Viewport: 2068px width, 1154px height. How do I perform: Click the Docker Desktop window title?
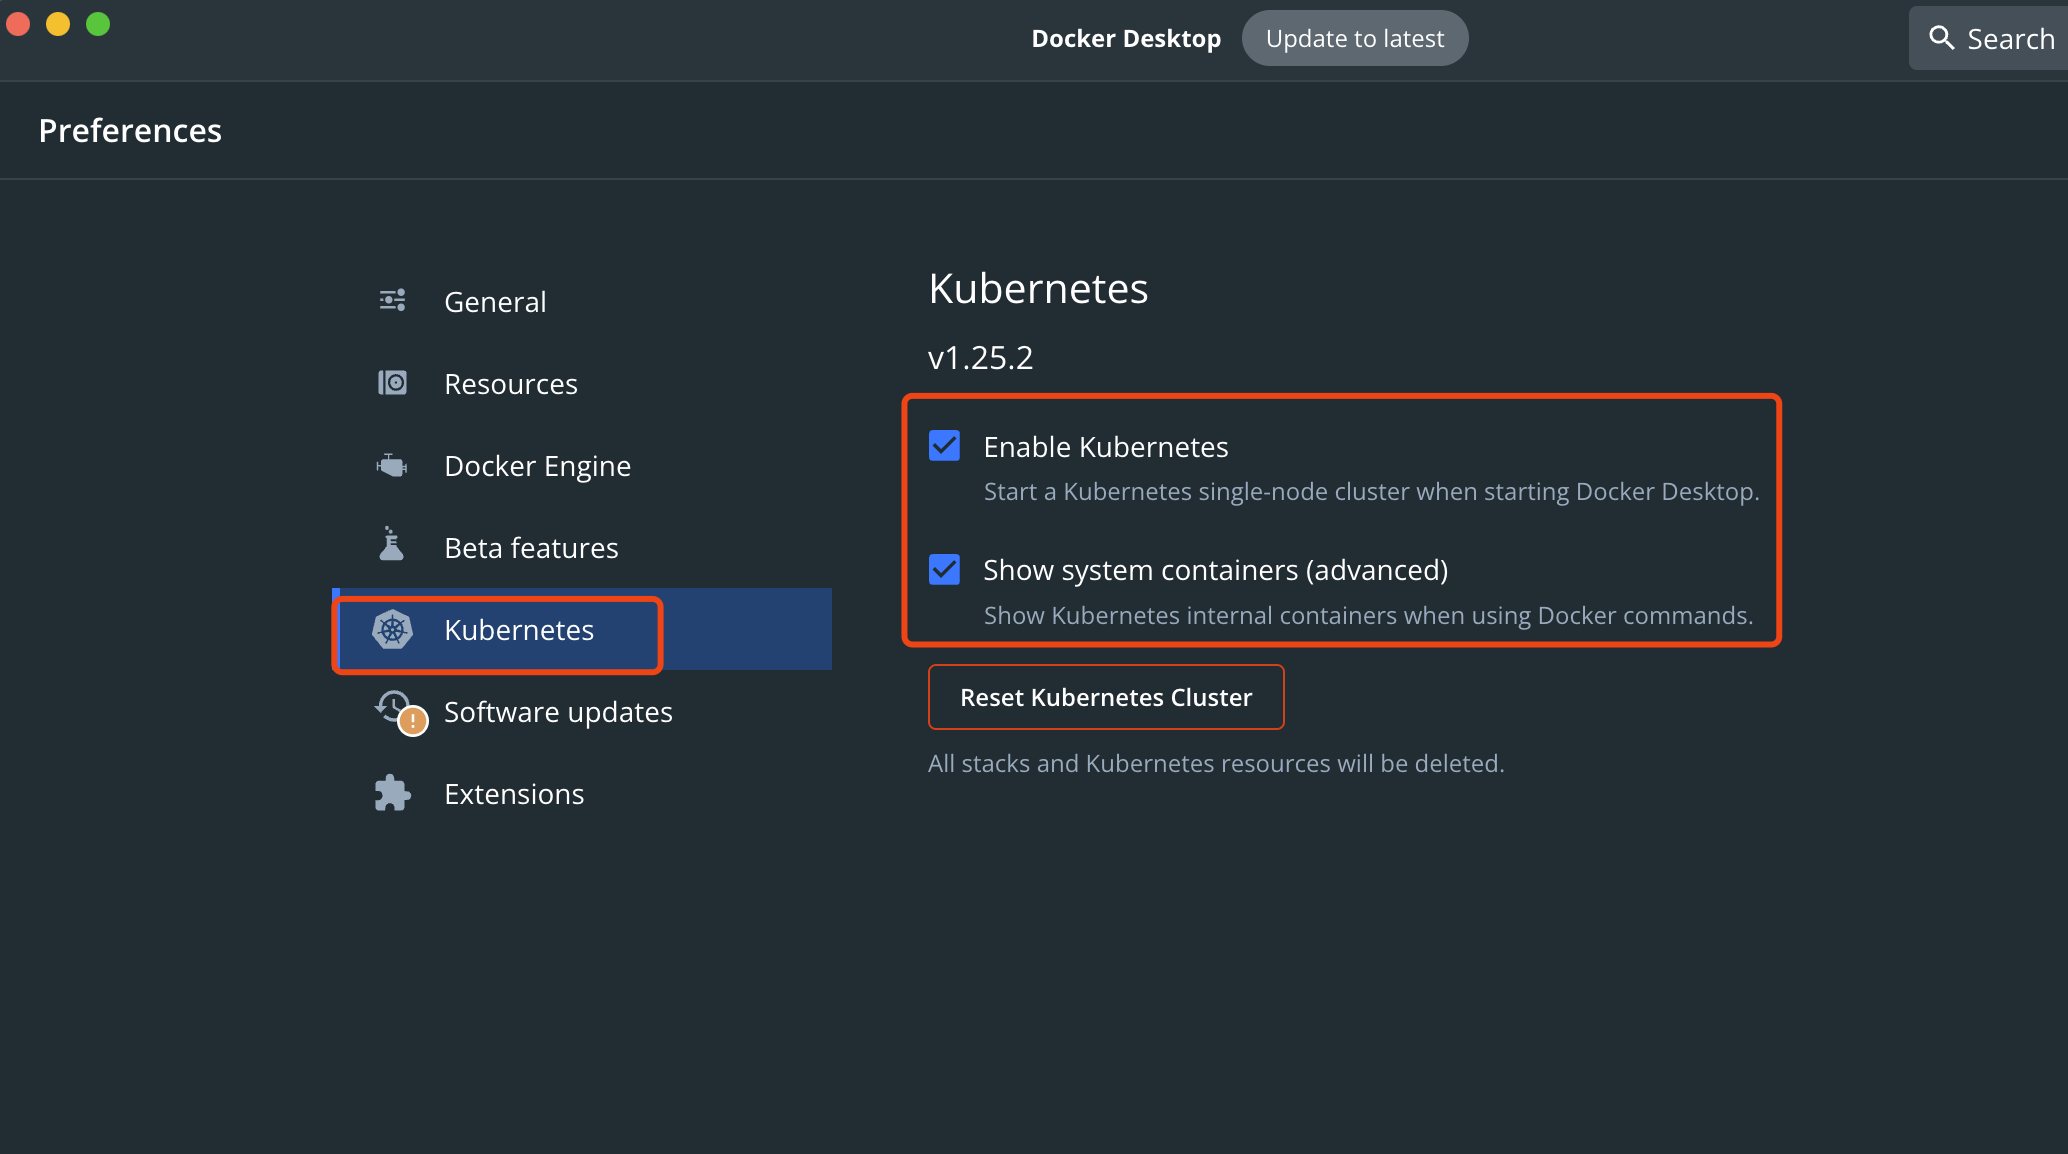pyautogui.click(x=1126, y=38)
